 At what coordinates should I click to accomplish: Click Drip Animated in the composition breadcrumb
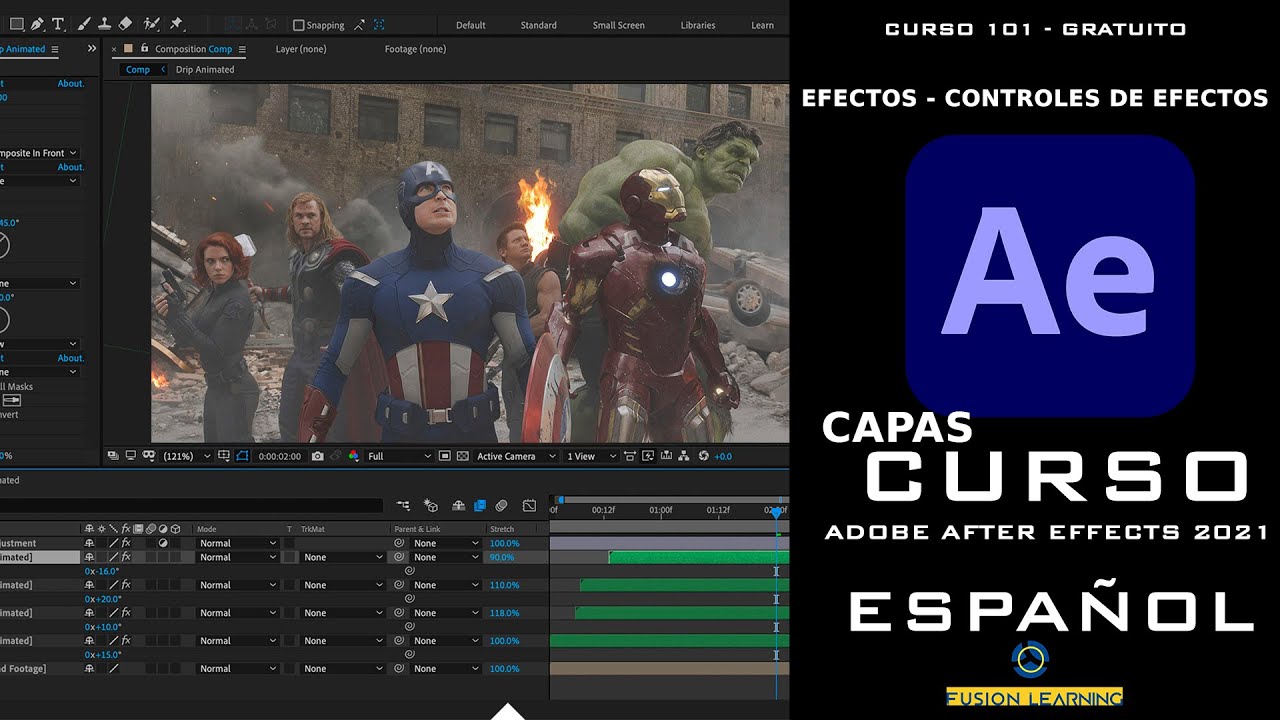coord(205,70)
